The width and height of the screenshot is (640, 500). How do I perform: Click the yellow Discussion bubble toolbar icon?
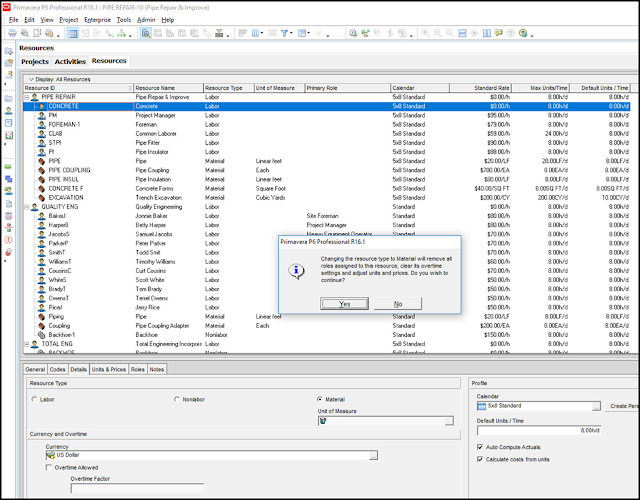498,33
